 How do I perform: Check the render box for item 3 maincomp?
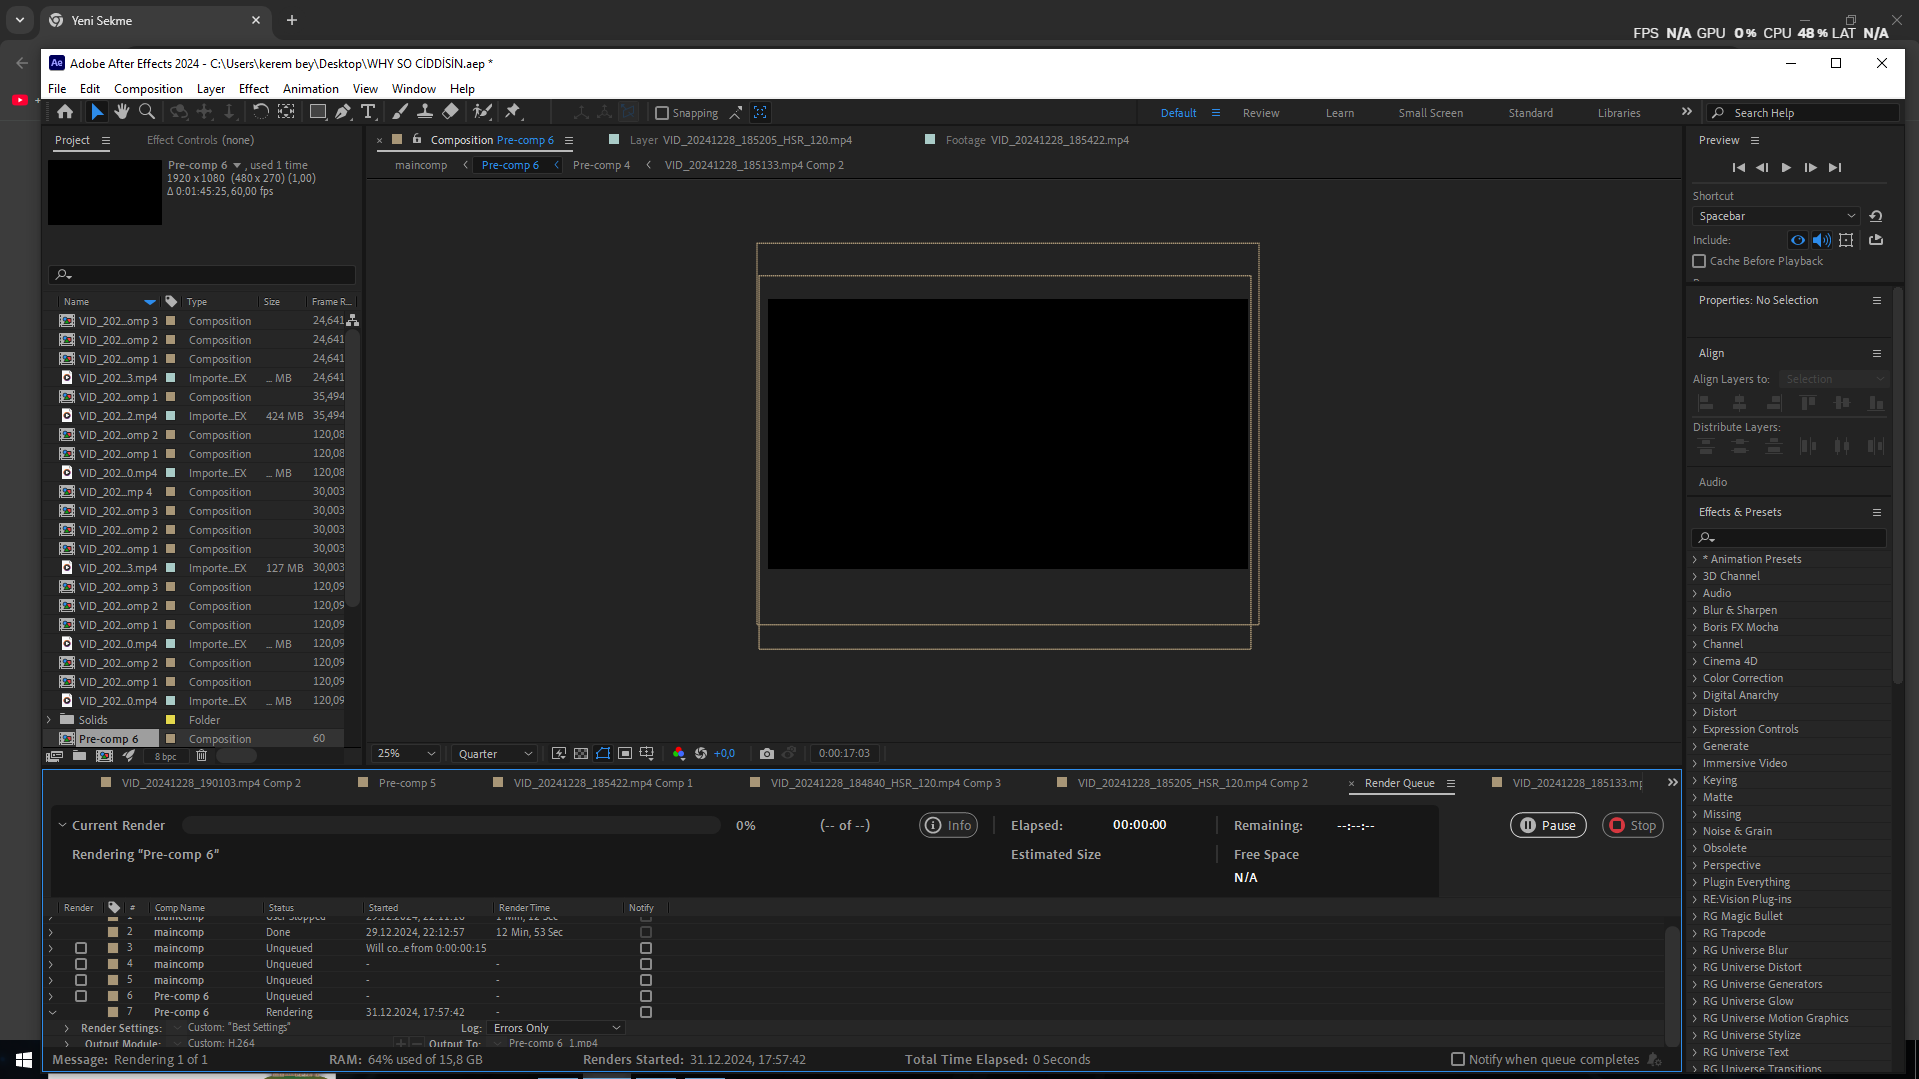pos(81,948)
